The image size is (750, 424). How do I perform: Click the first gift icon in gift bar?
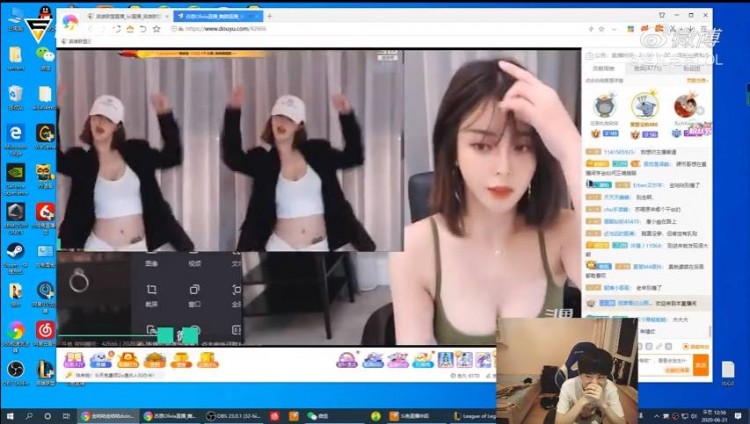coord(73,360)
